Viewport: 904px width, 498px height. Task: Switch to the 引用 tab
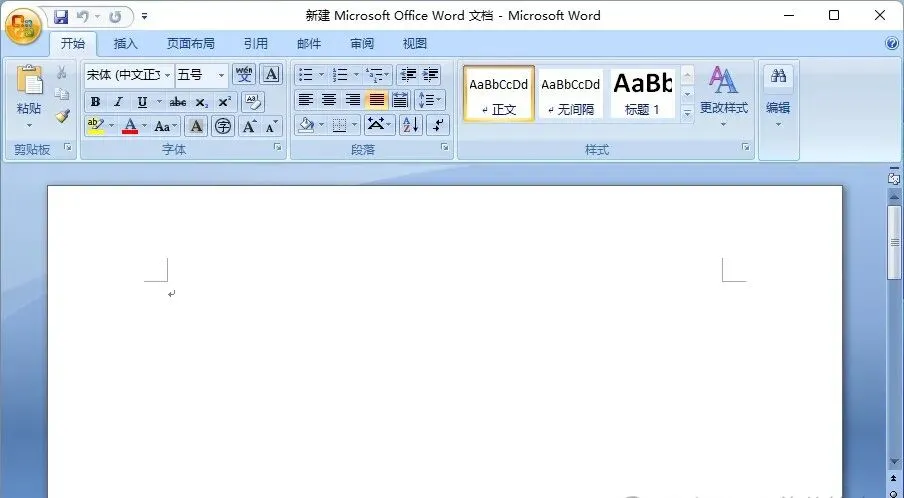click(255, 43)
